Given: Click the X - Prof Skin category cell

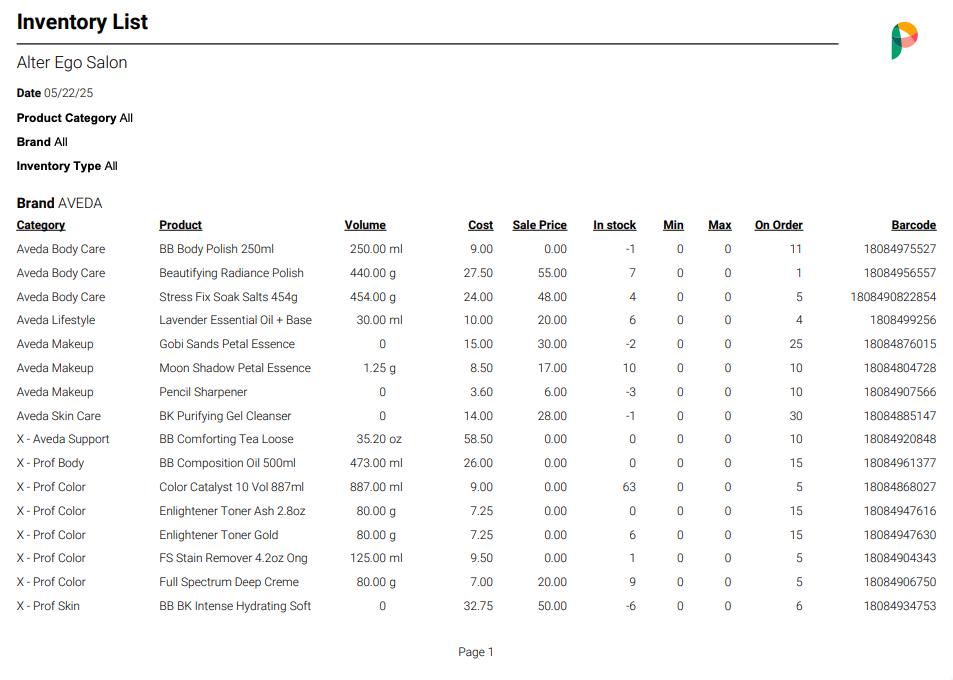Looking at the screenshot, I should pyautogui.click(x=48, y=606).
